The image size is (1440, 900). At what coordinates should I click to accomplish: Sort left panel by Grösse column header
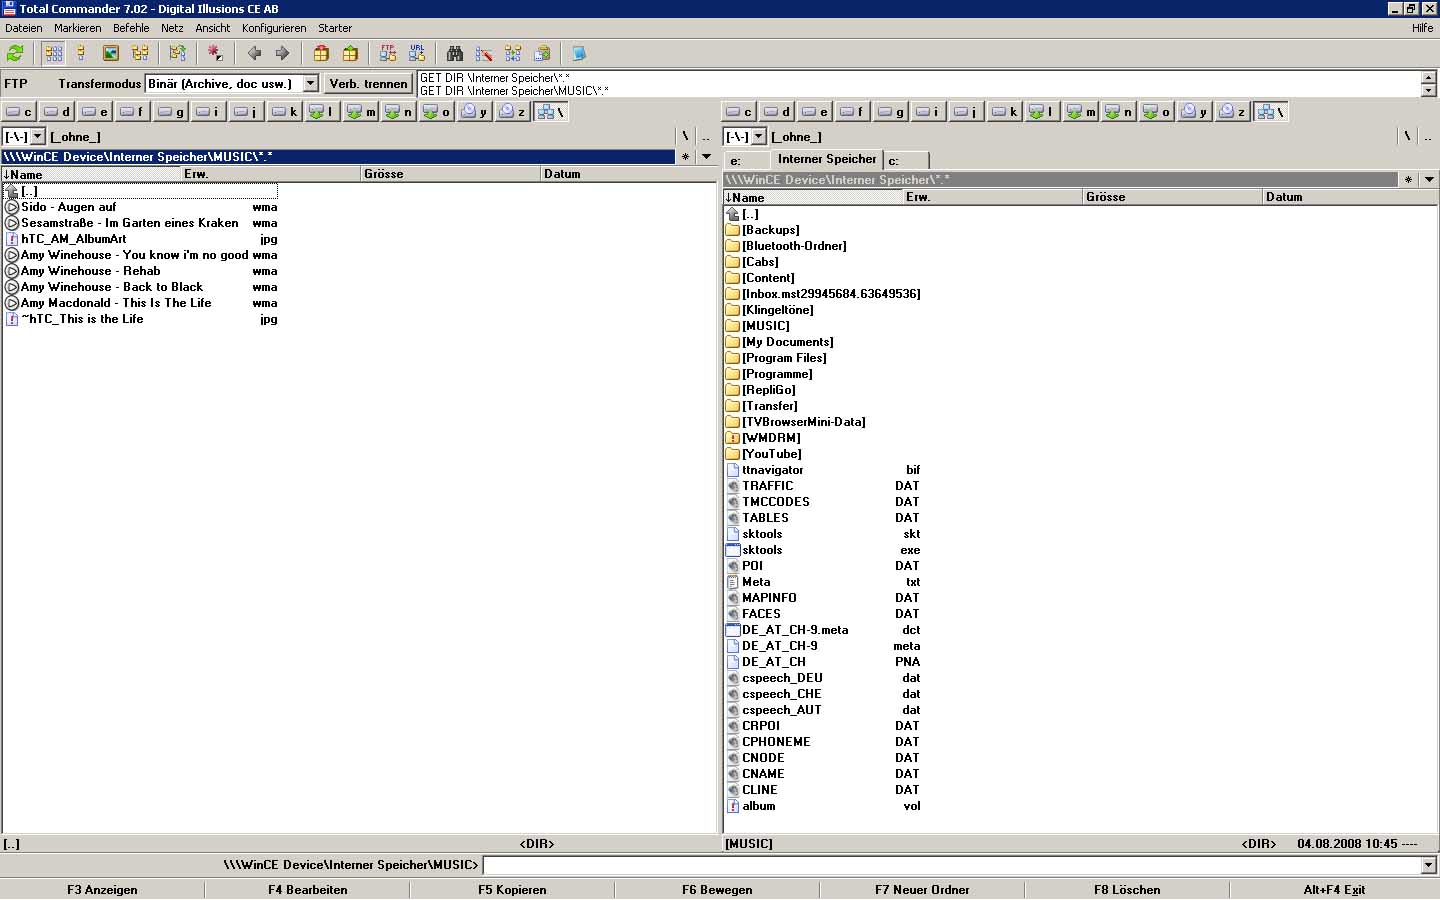(450, 174)
